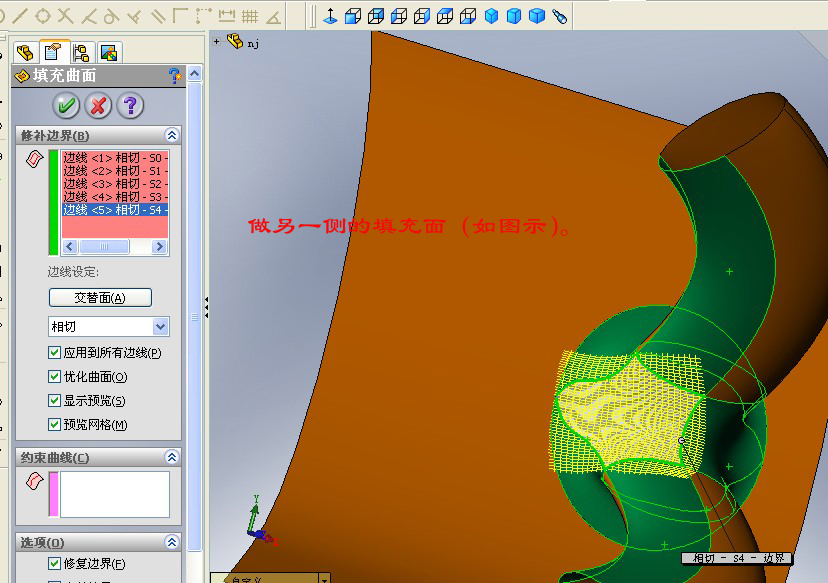
Task: Click the panel scroll-up arrow button
Action: [x=195, y=74]
